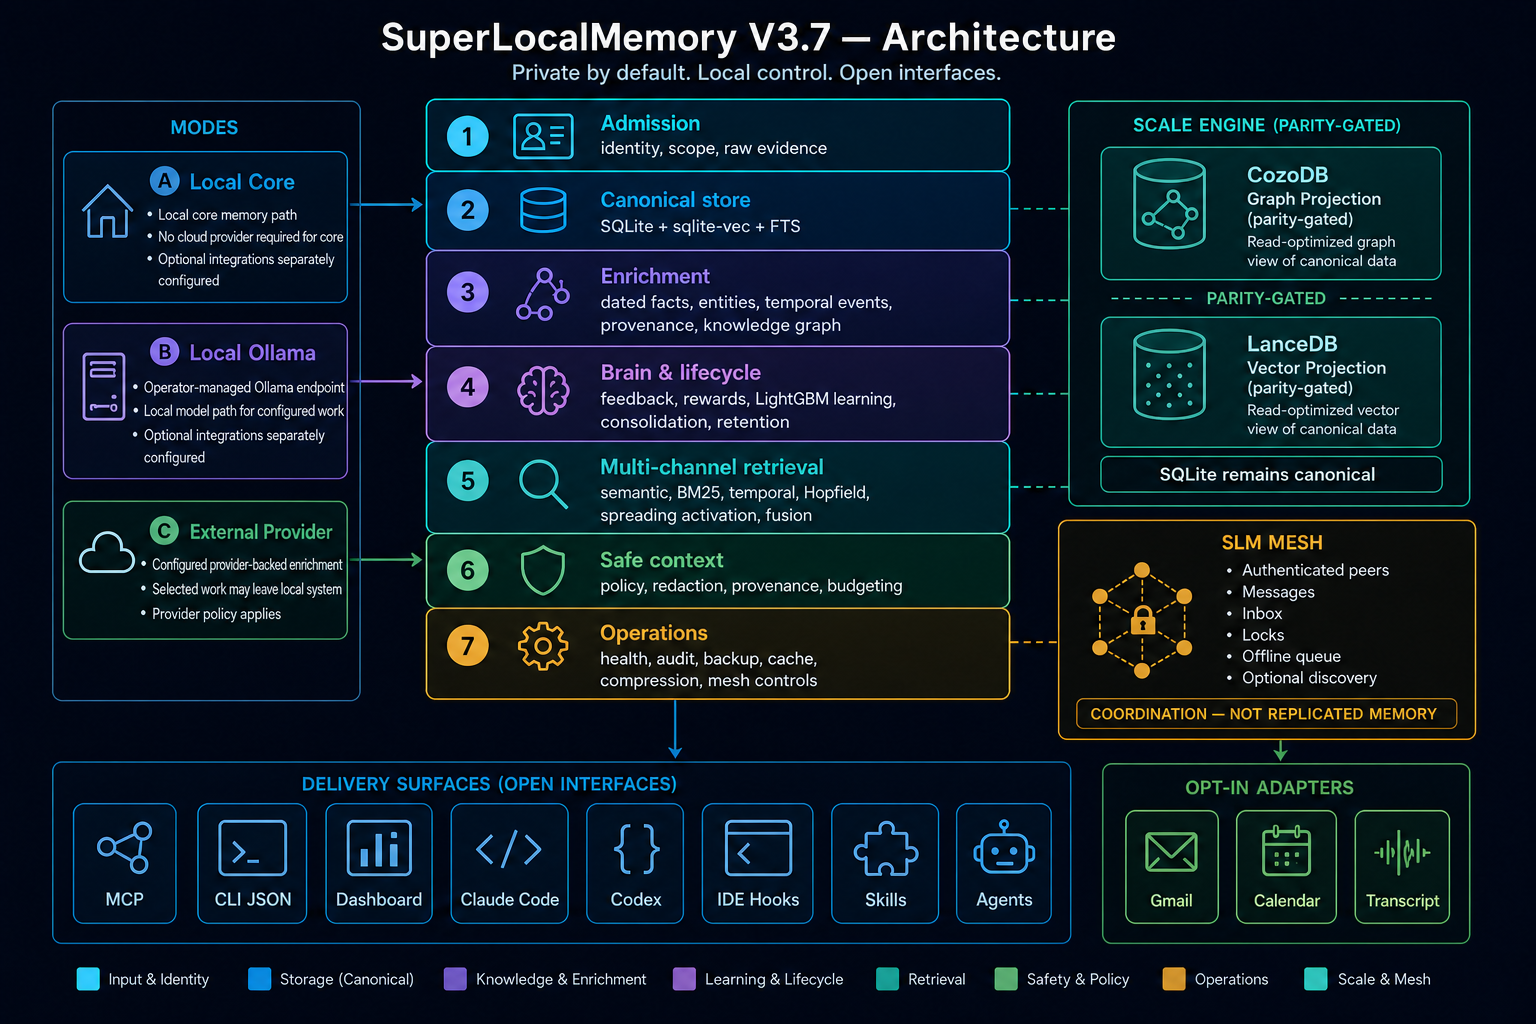Click the Enrichment graph nodes icon
Screen dimensions: 1536x1024
coord(543,293)
